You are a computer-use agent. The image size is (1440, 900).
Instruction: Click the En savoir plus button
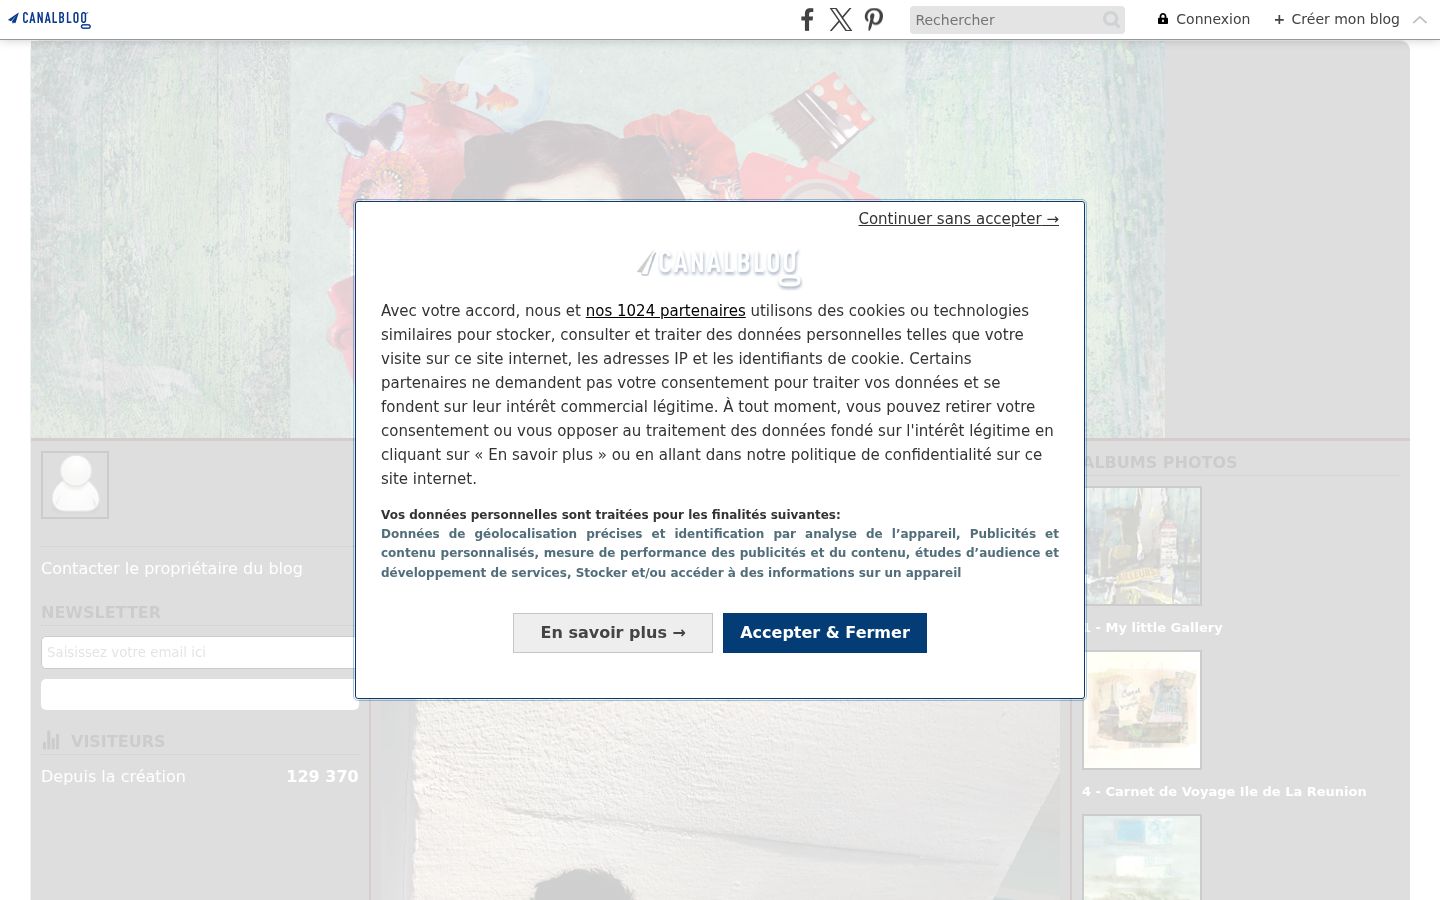[613, 633]
